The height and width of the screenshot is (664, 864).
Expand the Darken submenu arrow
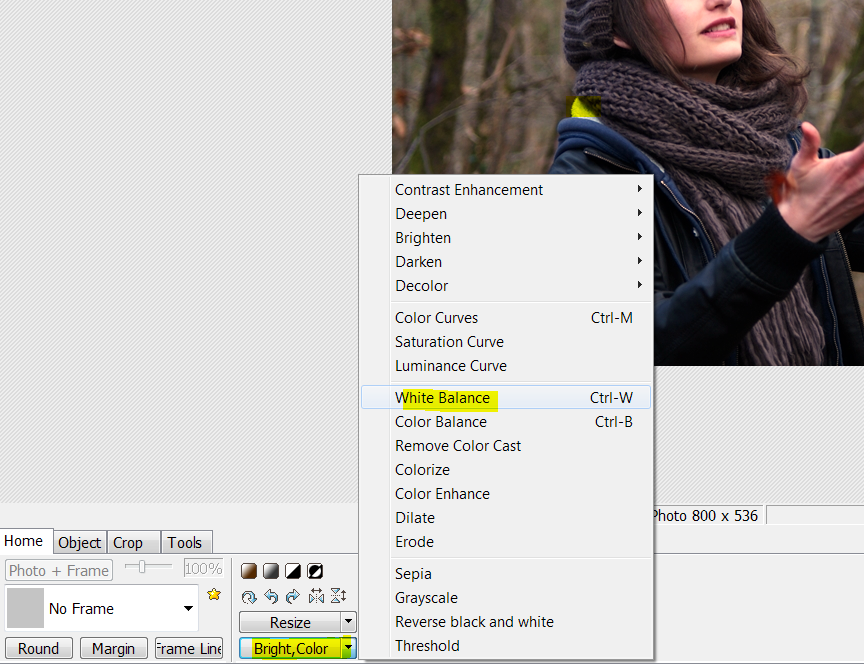tap(639, 261)
